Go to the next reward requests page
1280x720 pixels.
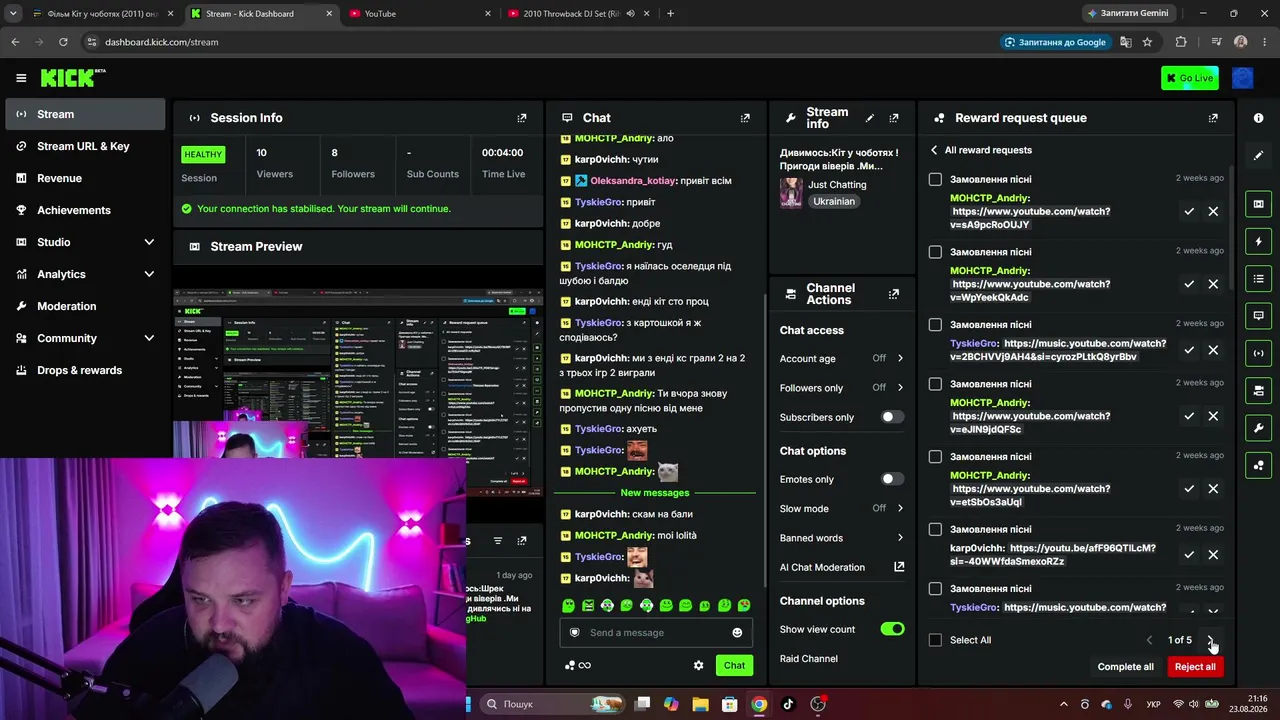pyautogui.click(x=1210, y=640)
